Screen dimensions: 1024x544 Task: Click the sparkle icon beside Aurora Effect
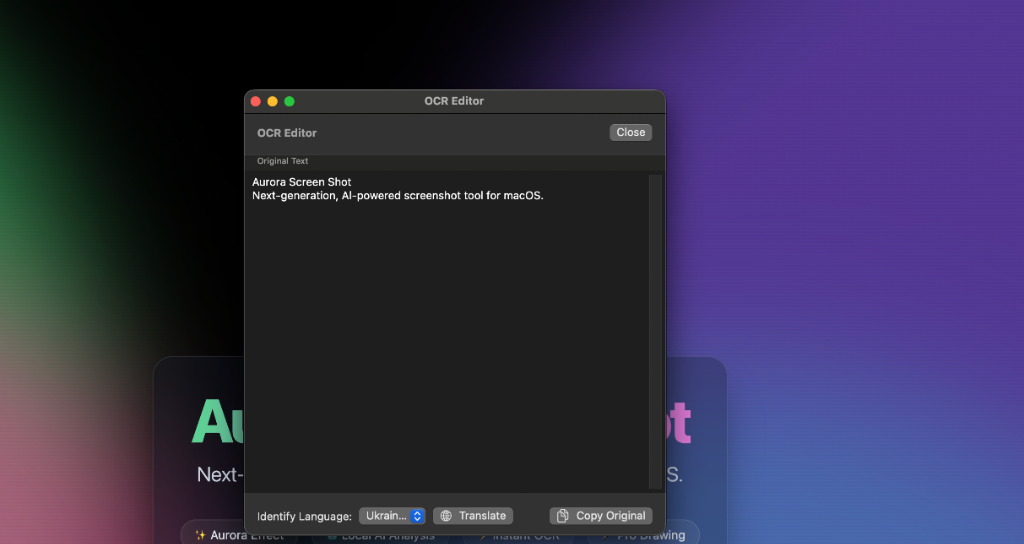click(x=200, y=535)
